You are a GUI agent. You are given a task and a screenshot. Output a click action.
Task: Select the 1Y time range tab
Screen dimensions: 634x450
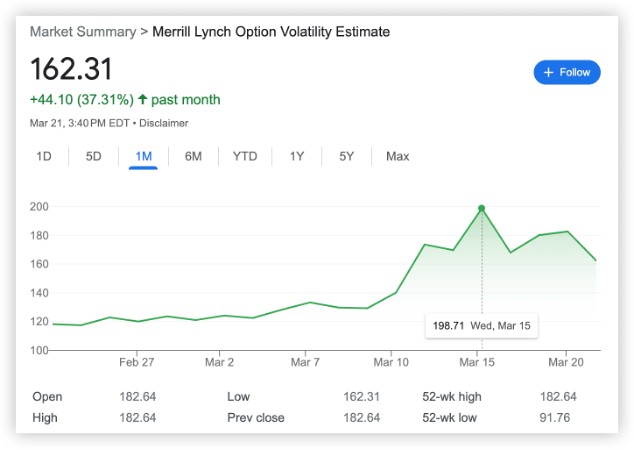(x=297, y=156)
